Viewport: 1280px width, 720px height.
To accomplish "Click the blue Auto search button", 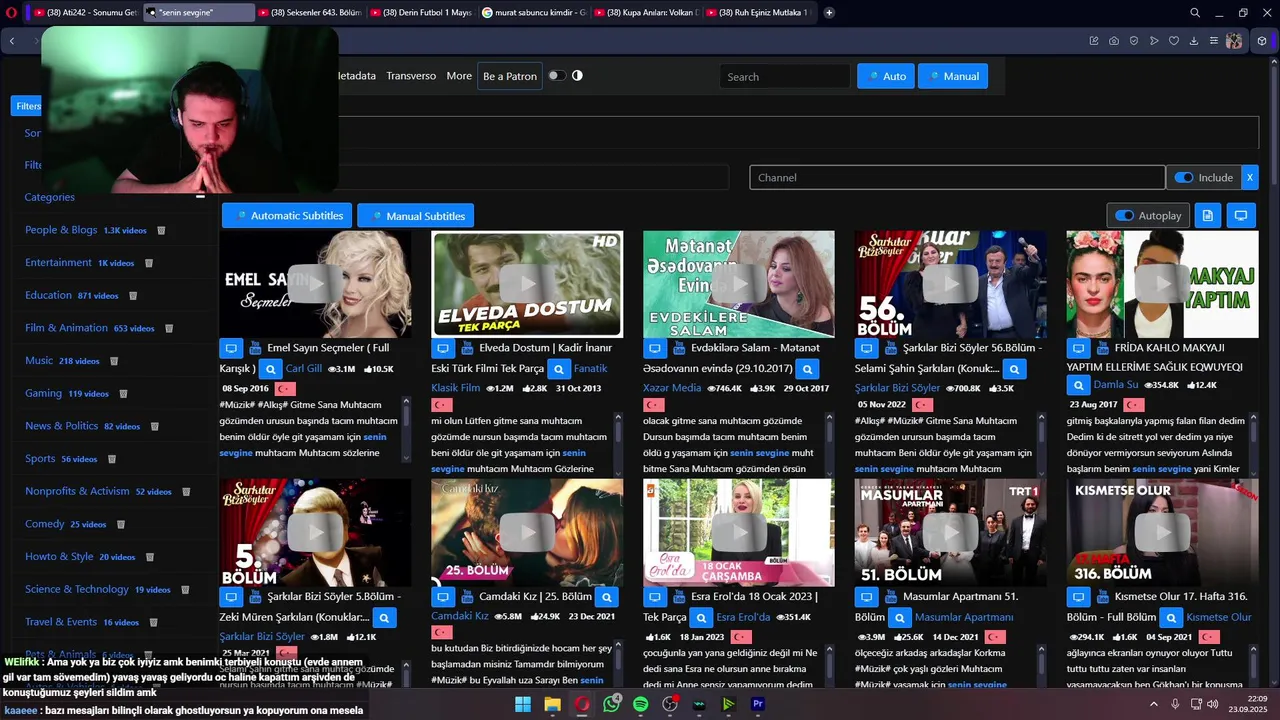I will click(x=886, y=76).
